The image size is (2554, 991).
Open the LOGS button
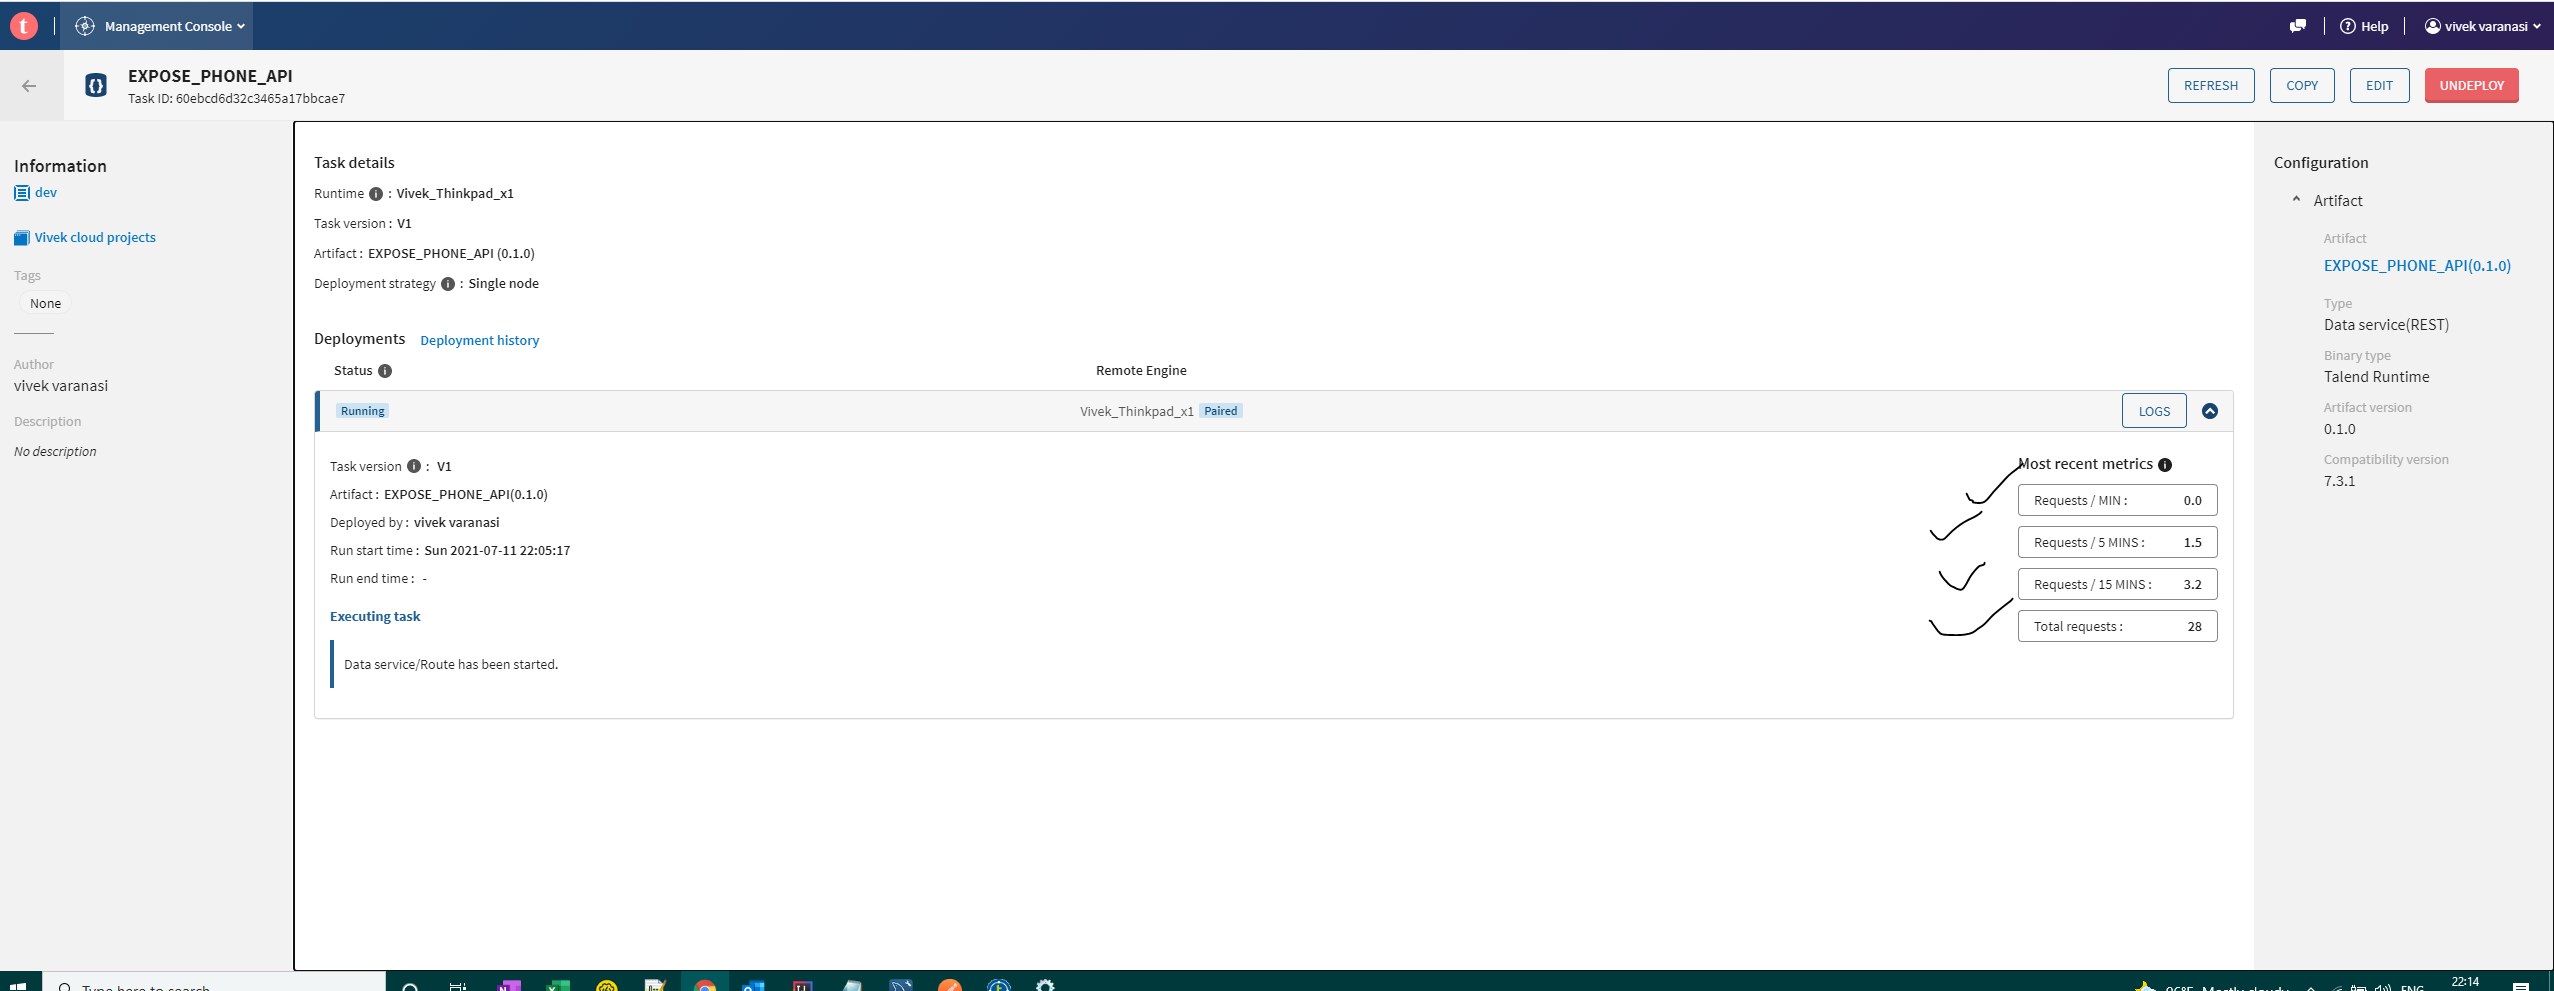pyautogui.click(x=2154, y=411)
